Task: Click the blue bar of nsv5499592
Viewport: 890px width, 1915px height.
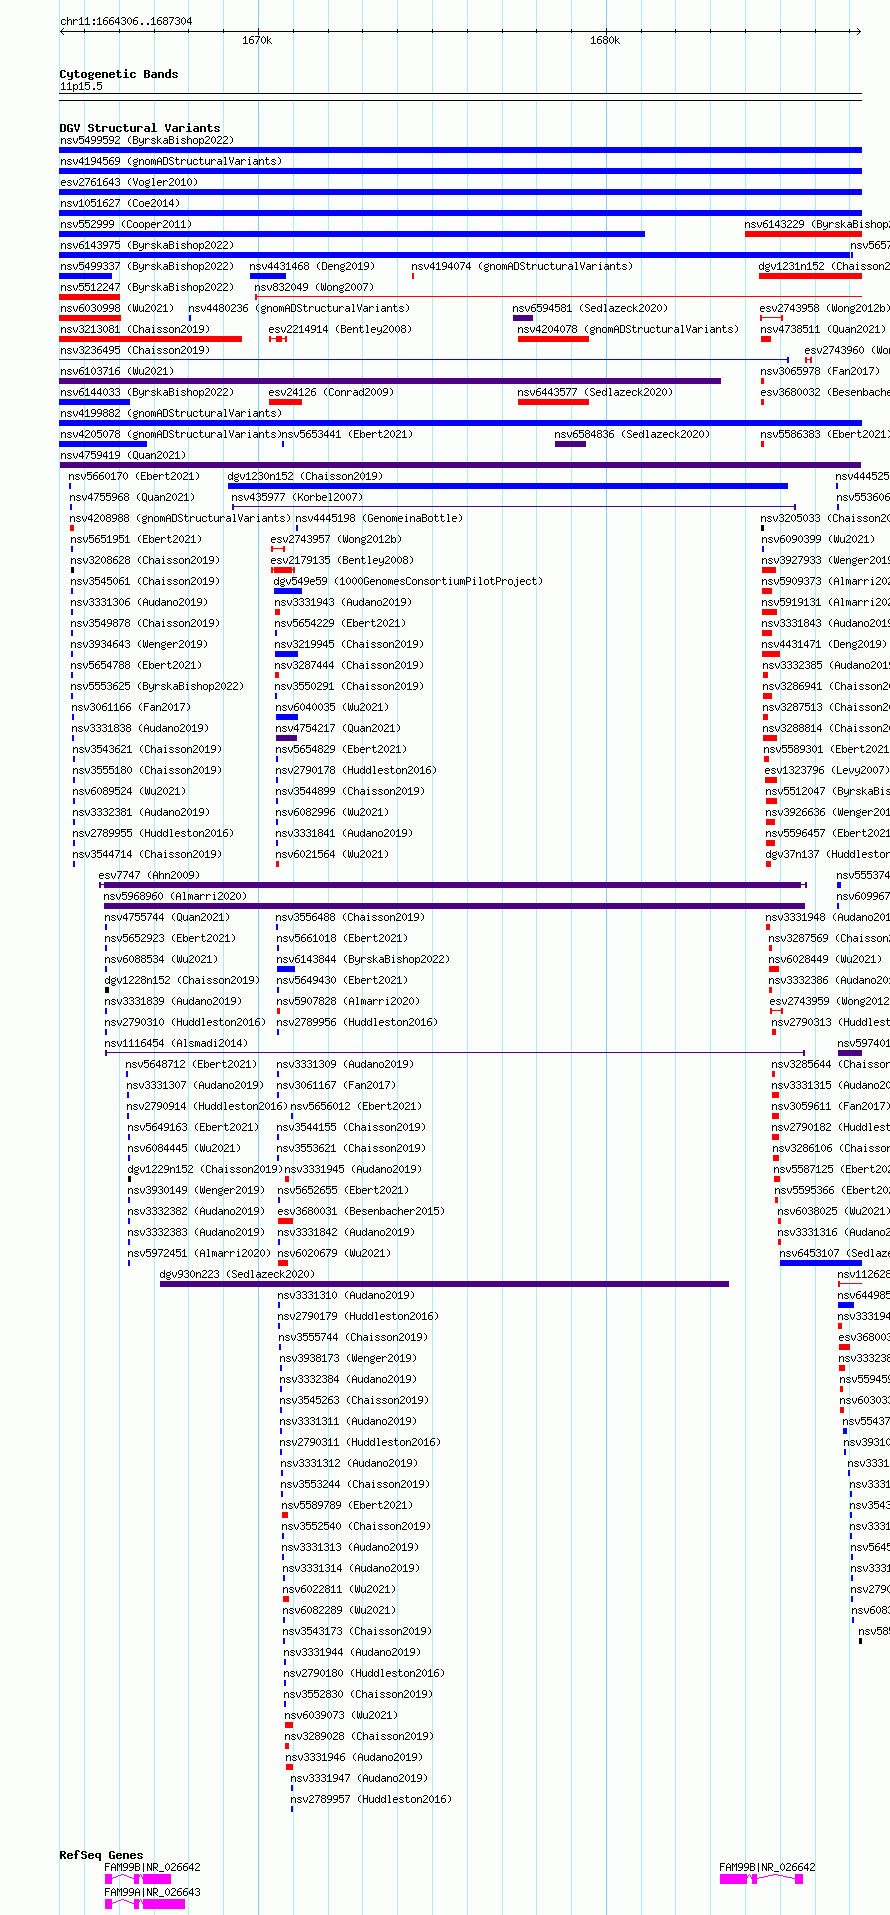Action: [460, 150]
